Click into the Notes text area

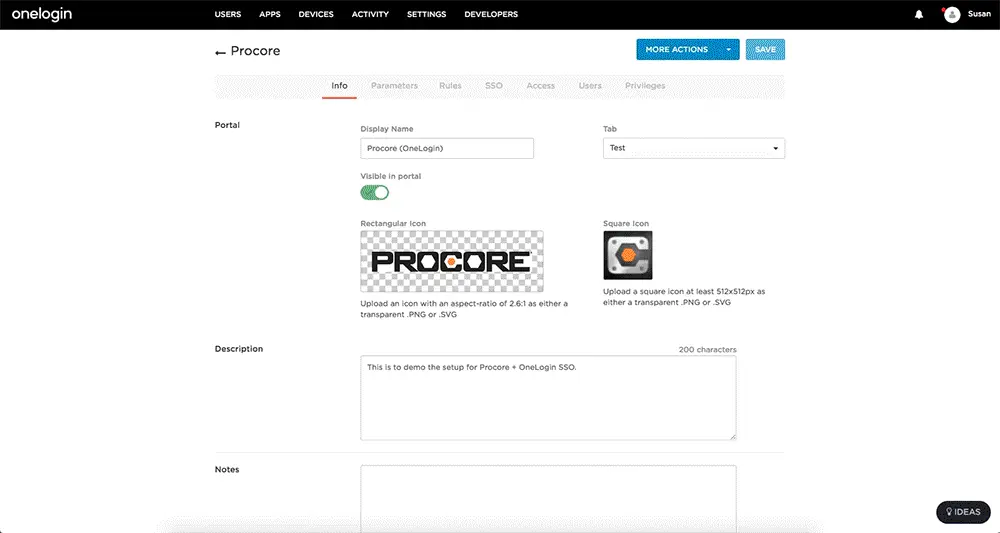point(548,499)
